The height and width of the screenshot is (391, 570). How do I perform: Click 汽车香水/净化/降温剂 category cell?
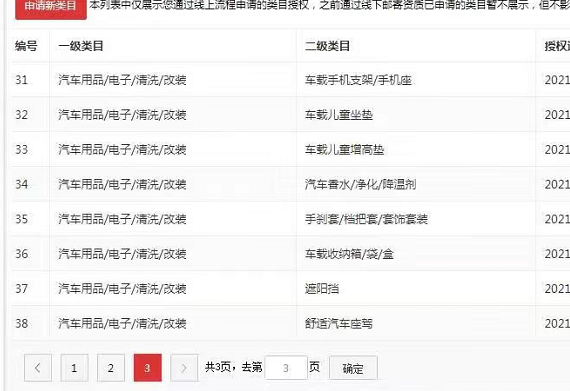click(x=360, y=185)
